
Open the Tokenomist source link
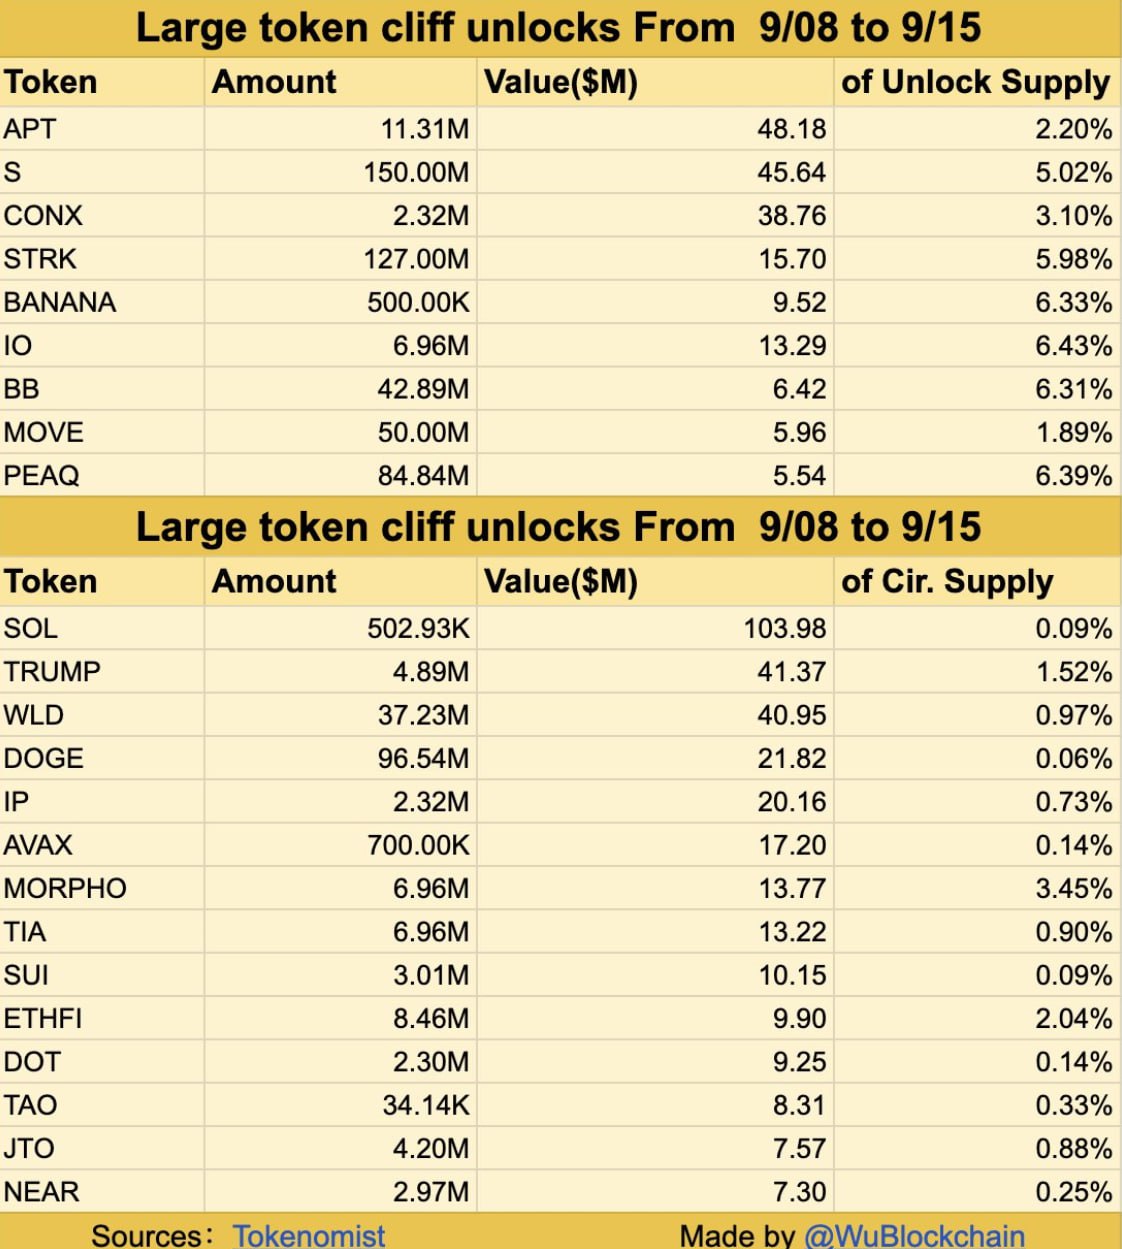pyautogui.click(x=309, y=1235)
